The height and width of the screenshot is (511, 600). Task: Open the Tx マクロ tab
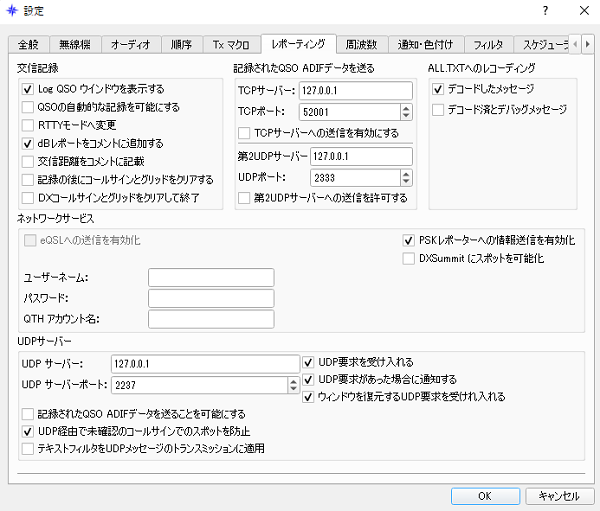click(229, 44)
